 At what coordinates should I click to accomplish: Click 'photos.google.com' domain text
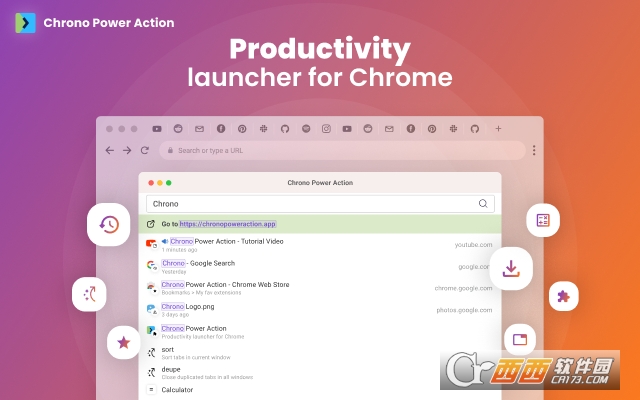[464, 310]
